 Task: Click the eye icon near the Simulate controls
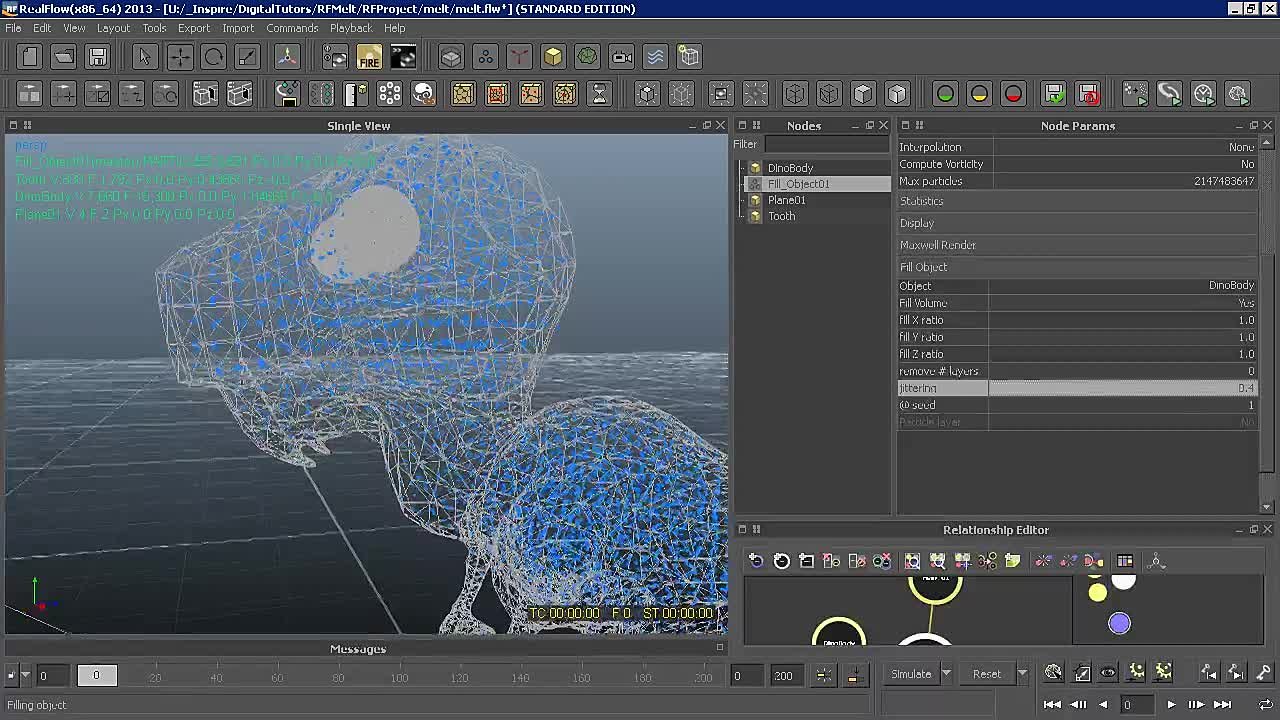[x=1107, y=673]
